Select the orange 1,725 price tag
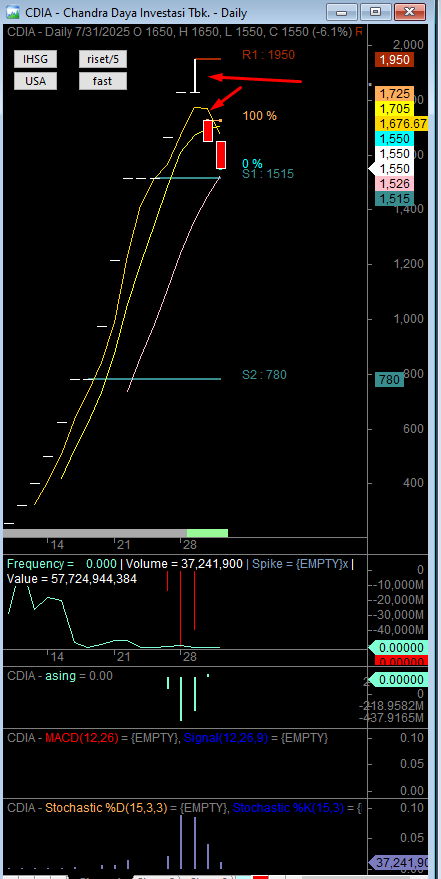 (394, 94)
